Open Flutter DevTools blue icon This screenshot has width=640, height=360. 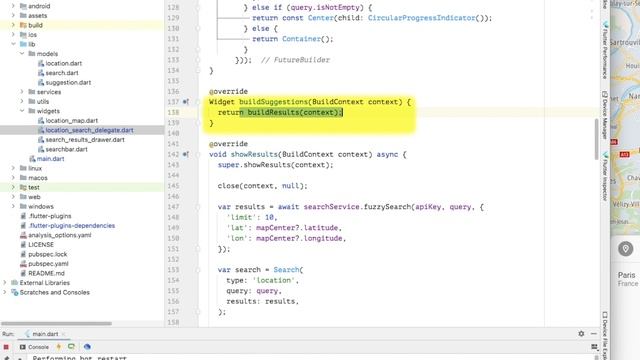click(87, 347)
